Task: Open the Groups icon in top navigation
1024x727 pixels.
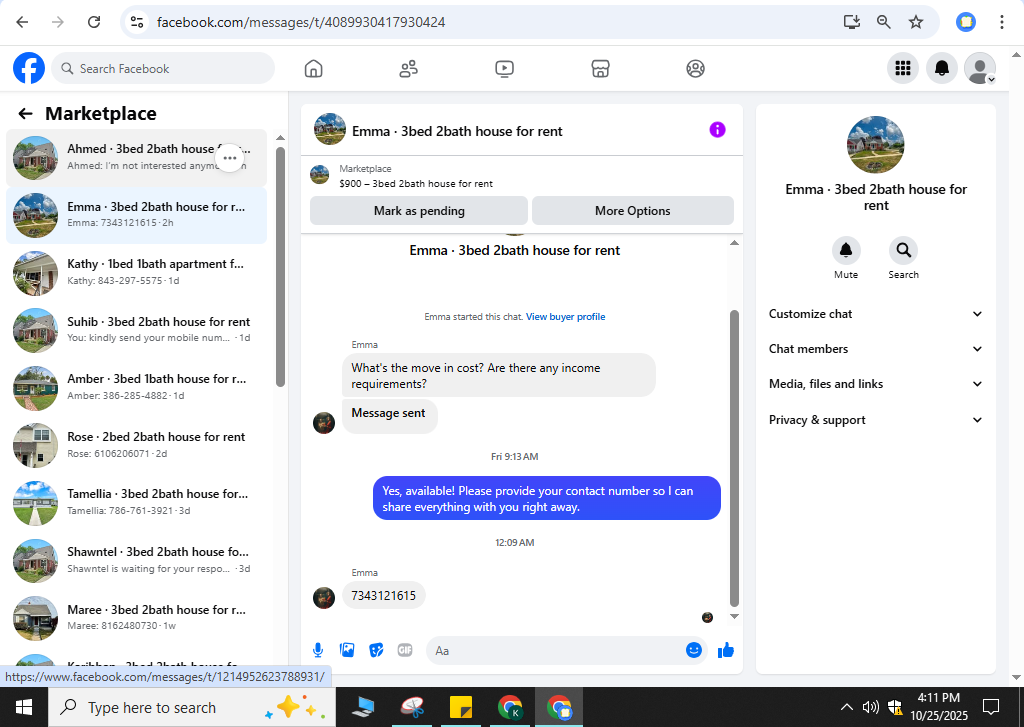Action: [x=696, y=69]
